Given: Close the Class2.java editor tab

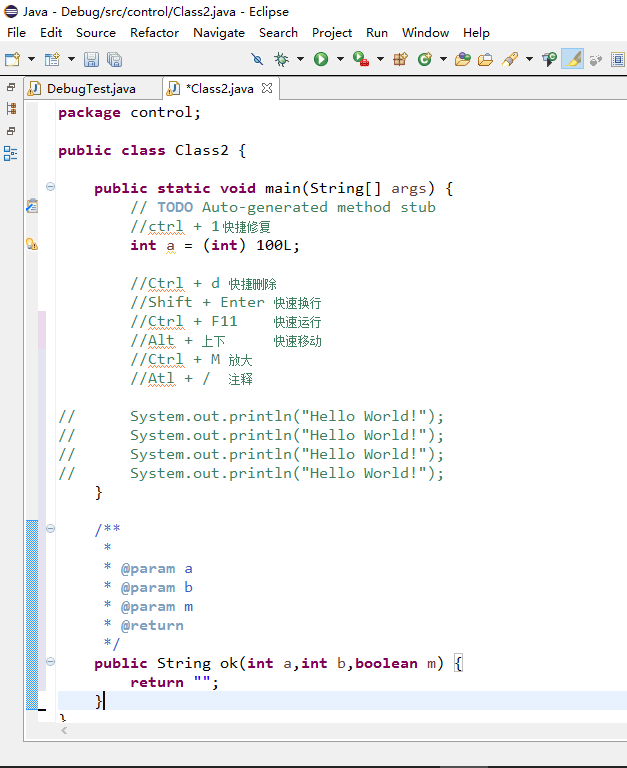Looking at the screenshot, I should point(267,88).
